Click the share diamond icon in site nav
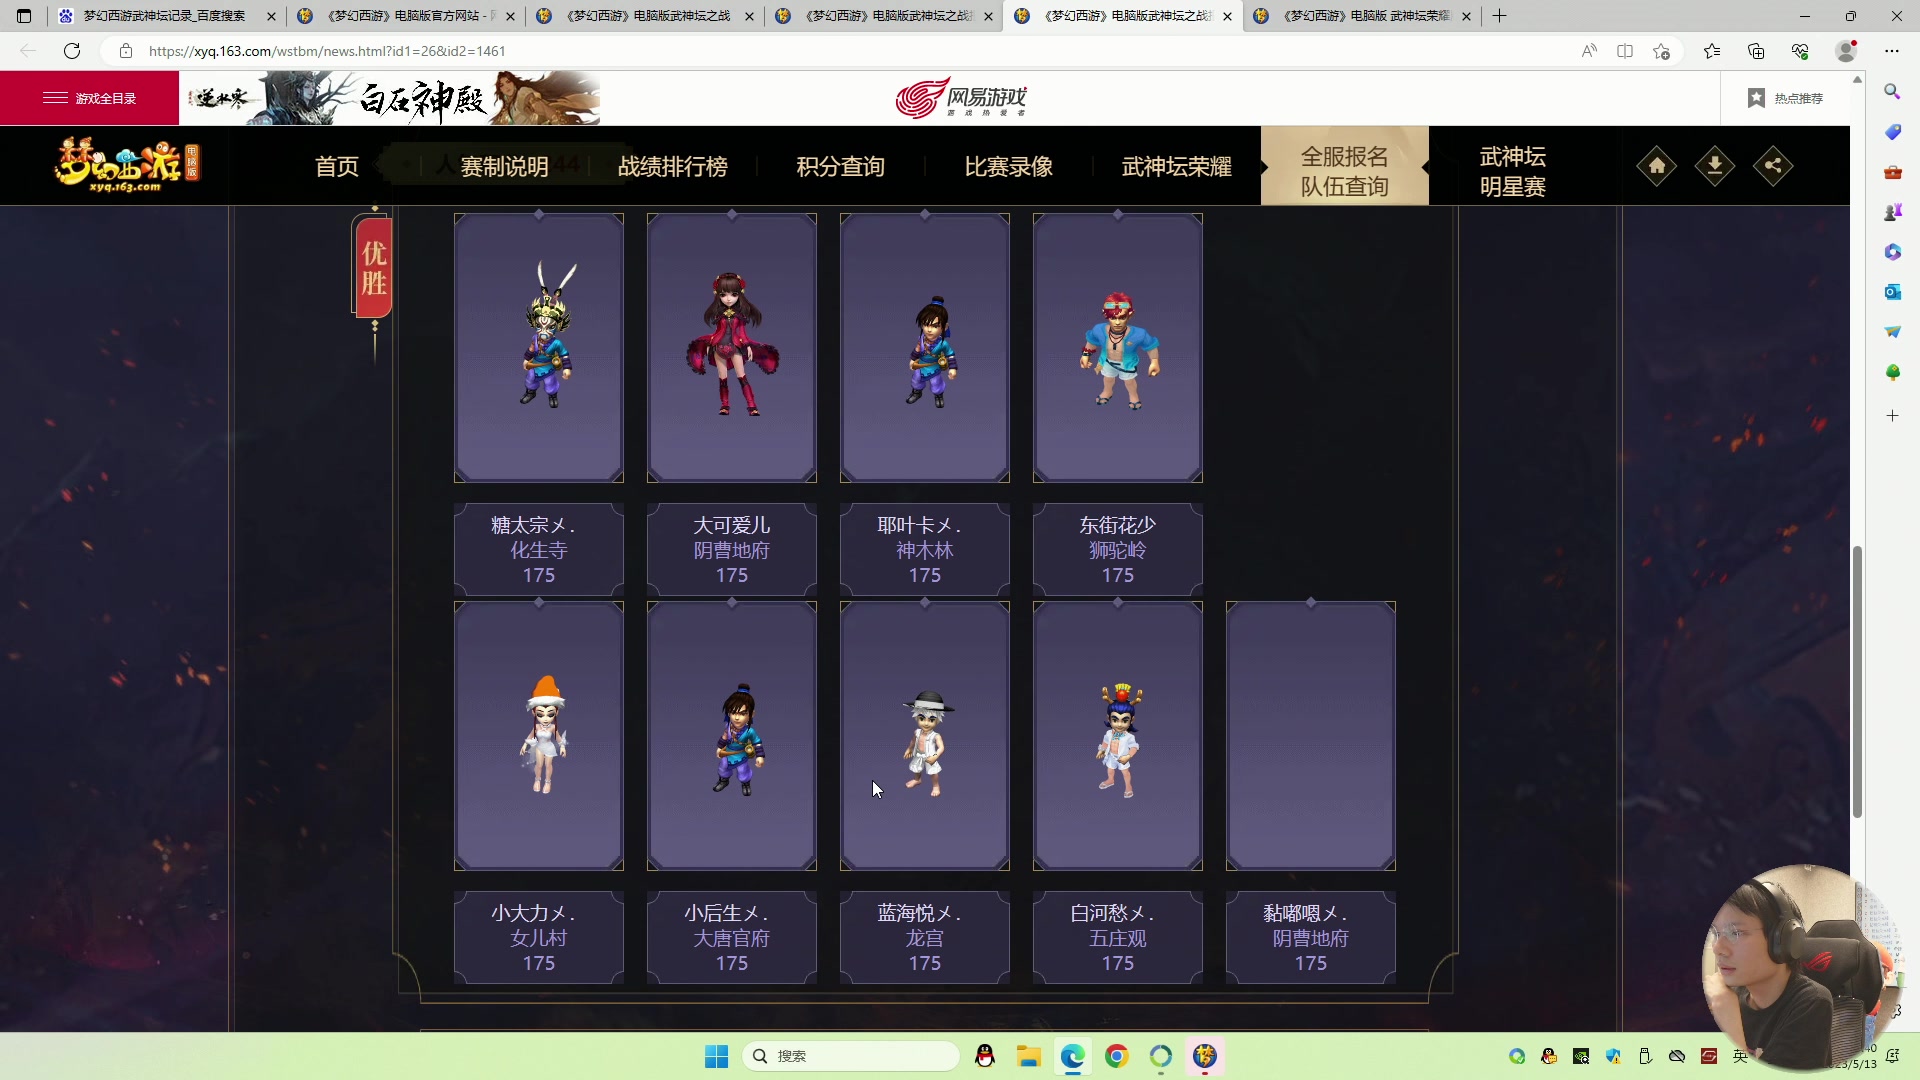The height and width of the screenshot is (1080, 1920). (1773, 166)
